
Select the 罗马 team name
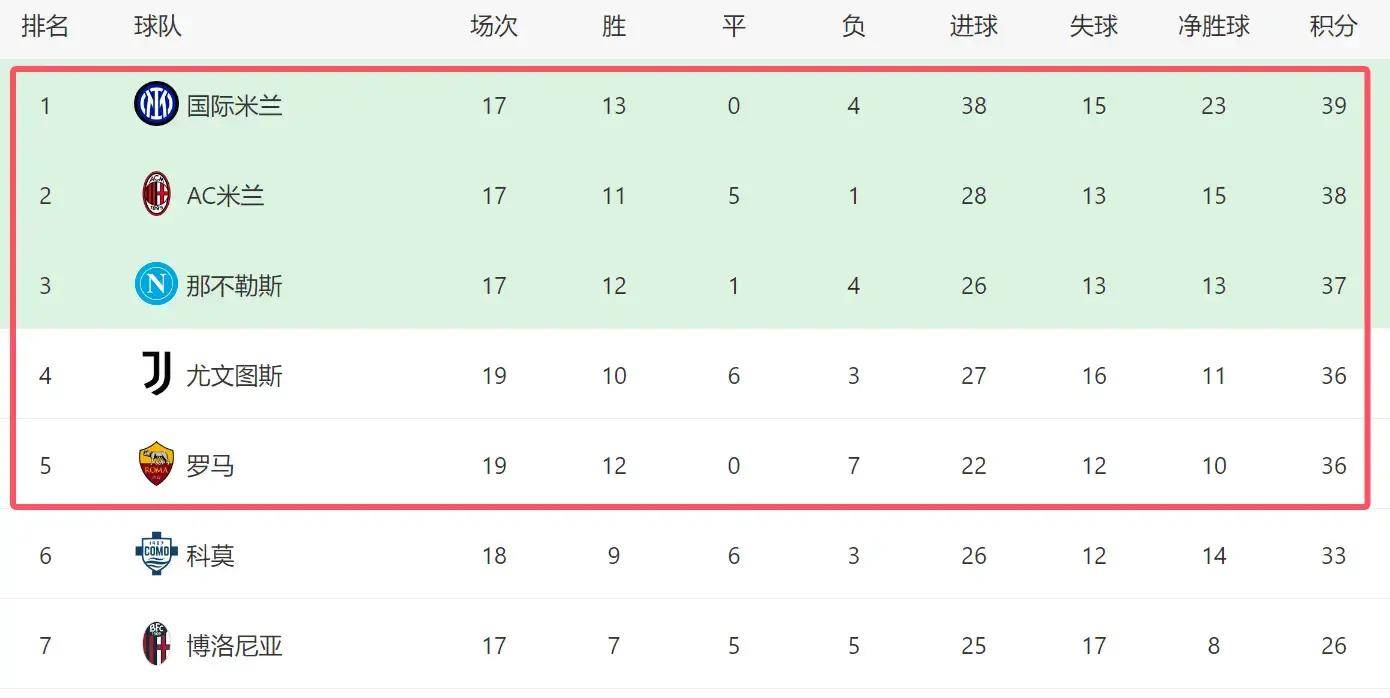click(x=210, y=466)
